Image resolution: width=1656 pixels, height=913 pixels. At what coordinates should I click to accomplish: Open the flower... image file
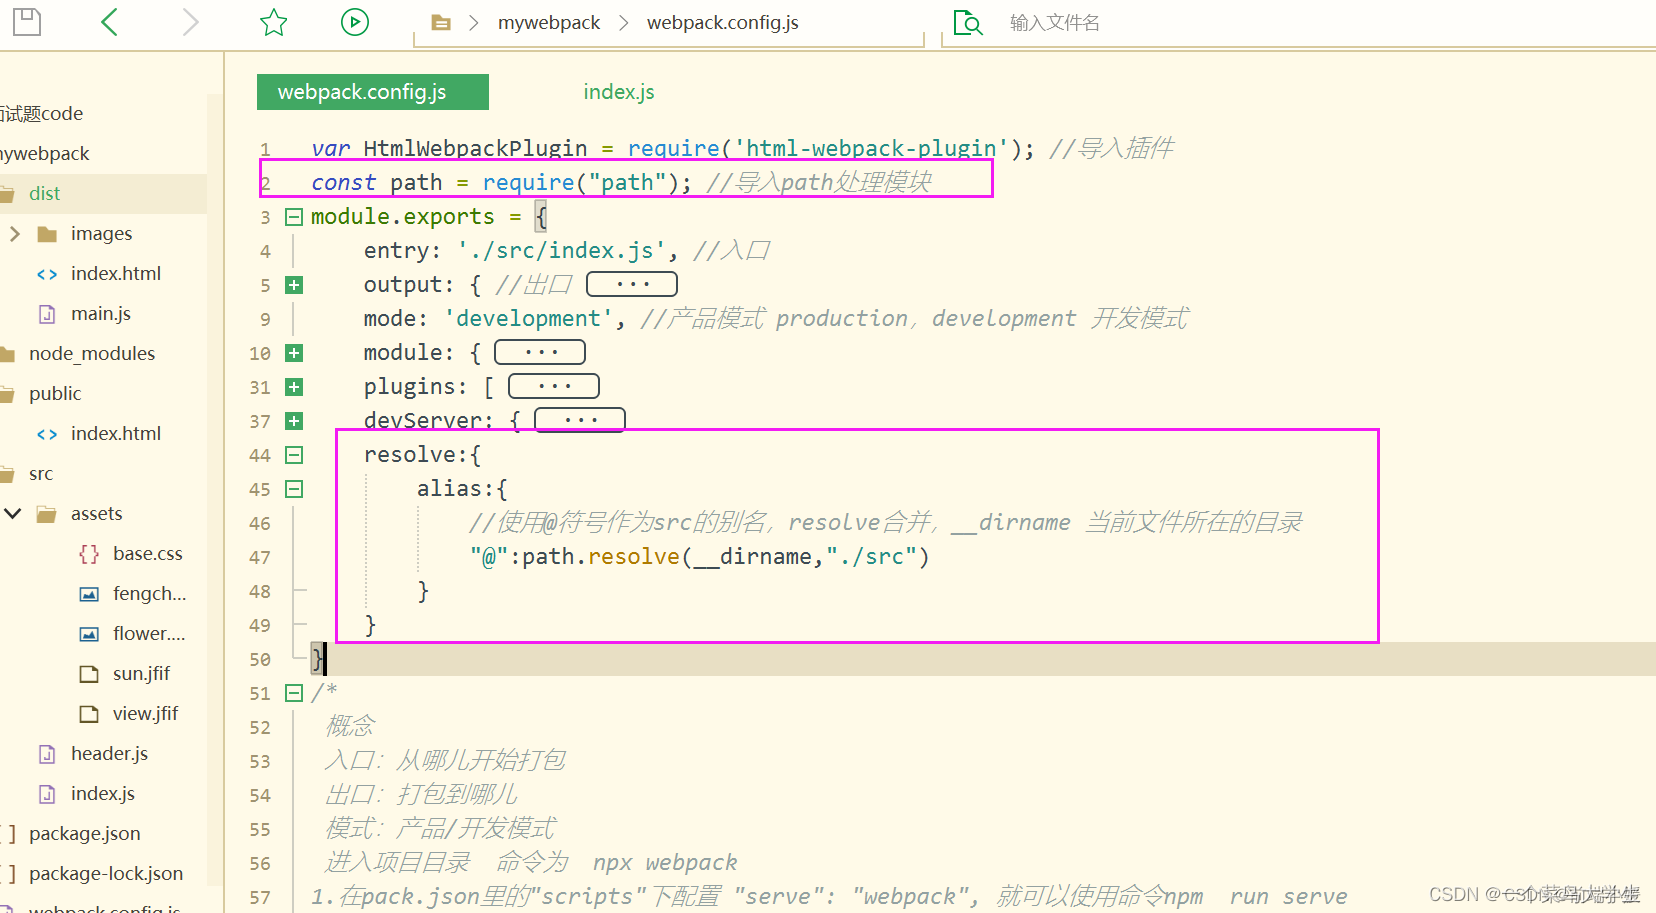(149, 633)
